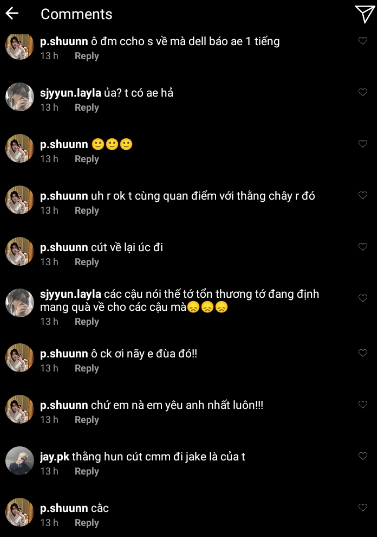377x537 pixels.
Task: Open p.shuunn username on first comment
Action: coord(64,41)
